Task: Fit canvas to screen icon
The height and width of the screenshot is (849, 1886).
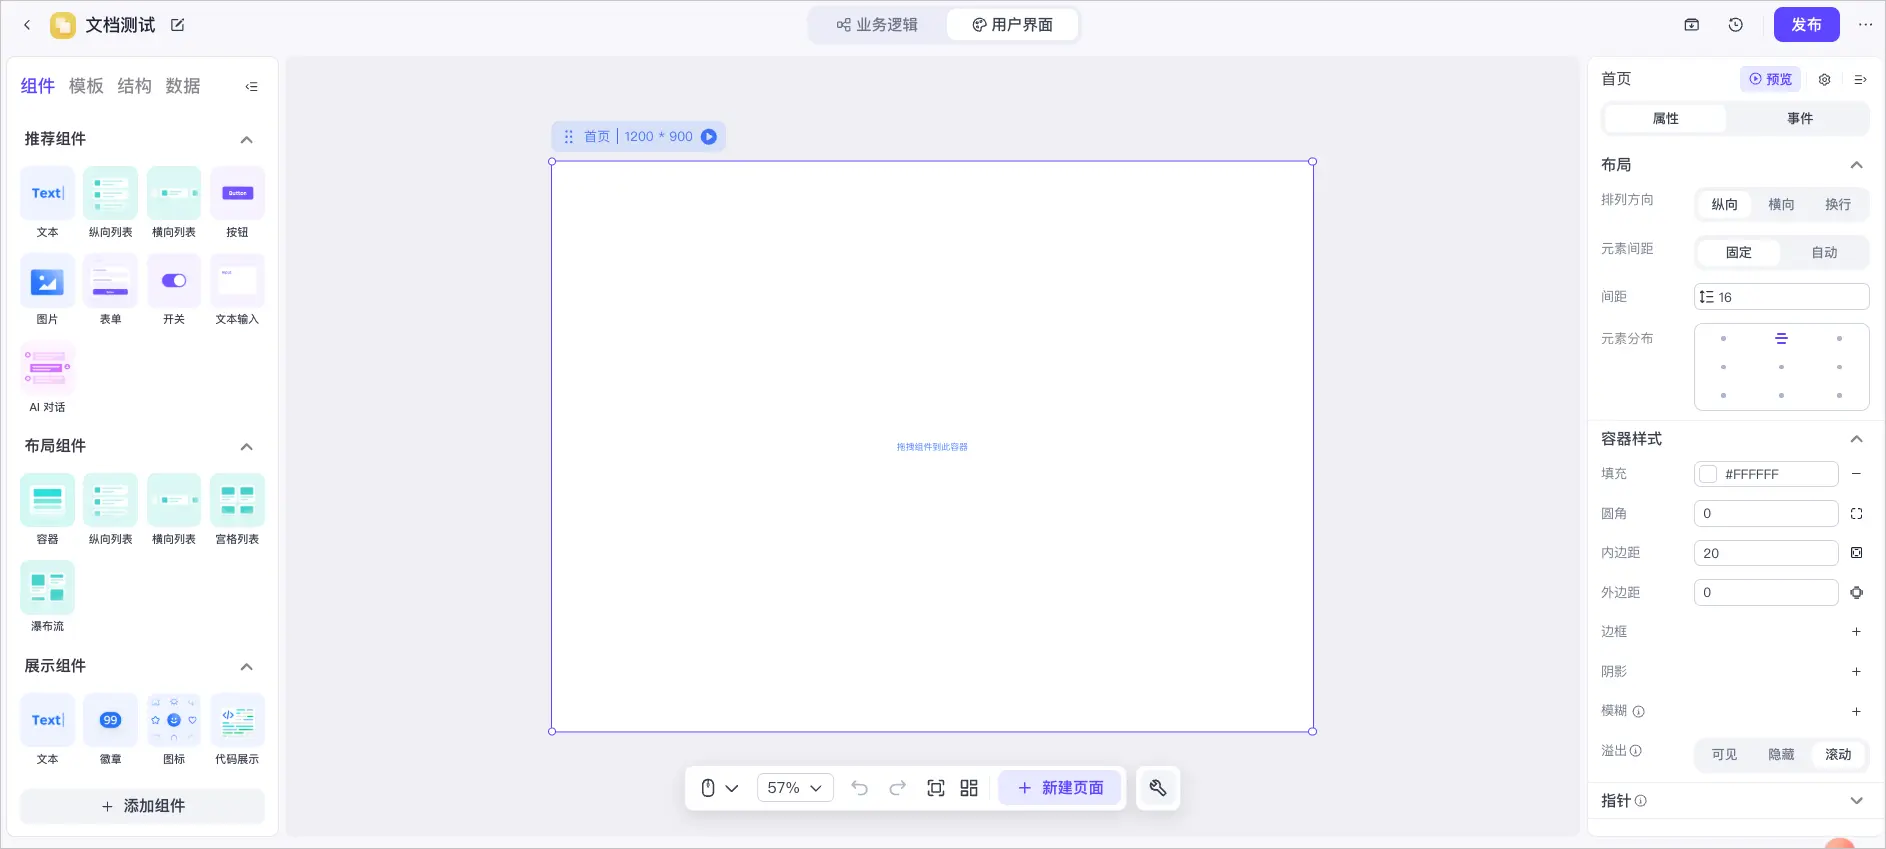Action: 936,788
